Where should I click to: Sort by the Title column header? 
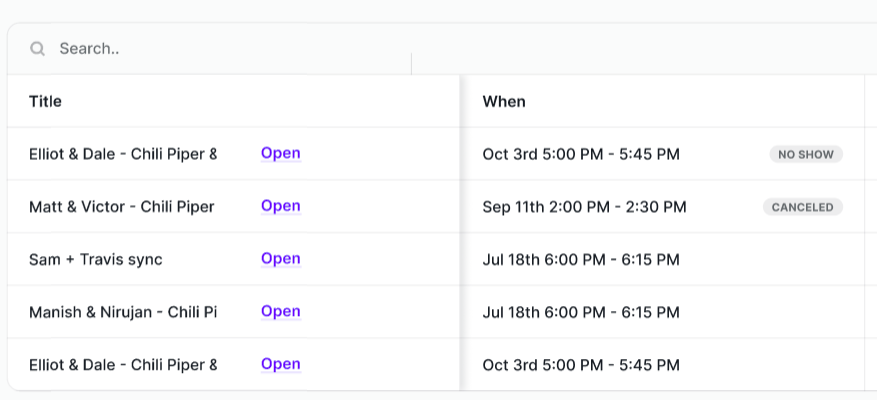point(45,101)
